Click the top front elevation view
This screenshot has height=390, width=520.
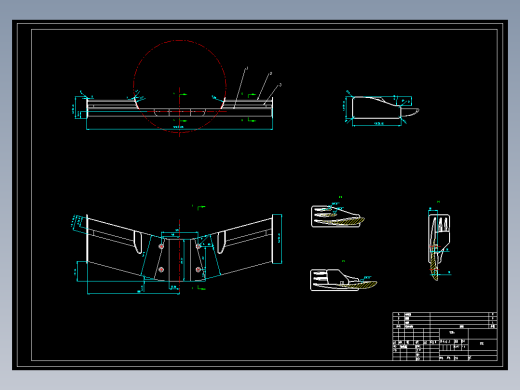click(180, 108)
